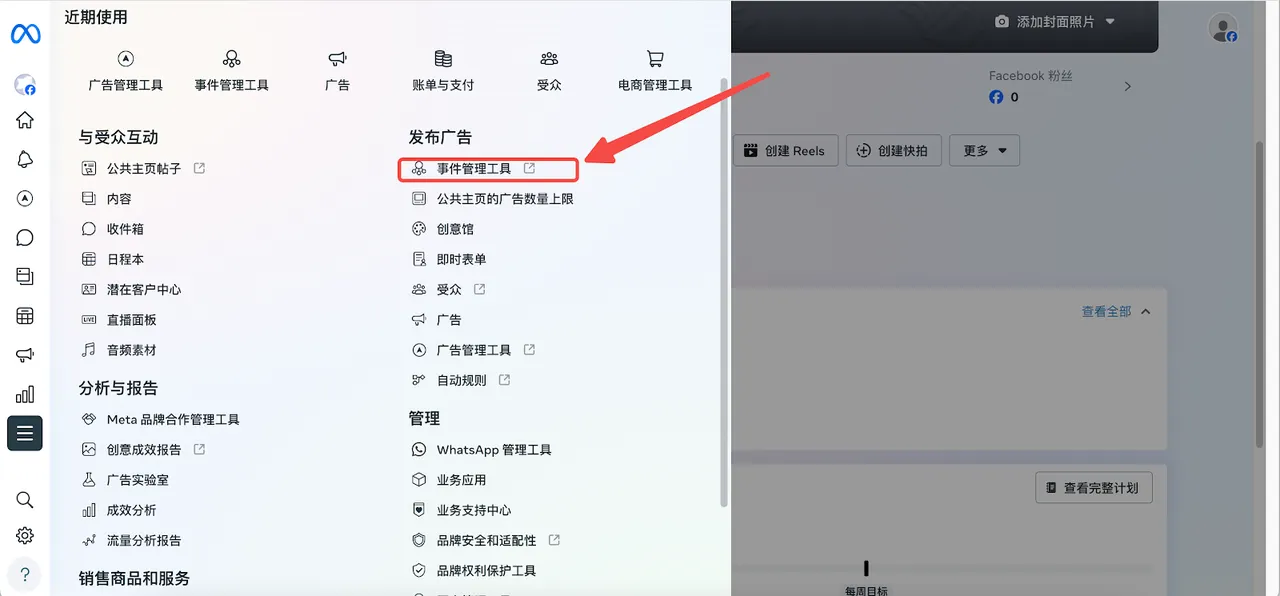Click the 创建 Reels button
This screenshot has height=596, width=1280.
click(785, 151)
